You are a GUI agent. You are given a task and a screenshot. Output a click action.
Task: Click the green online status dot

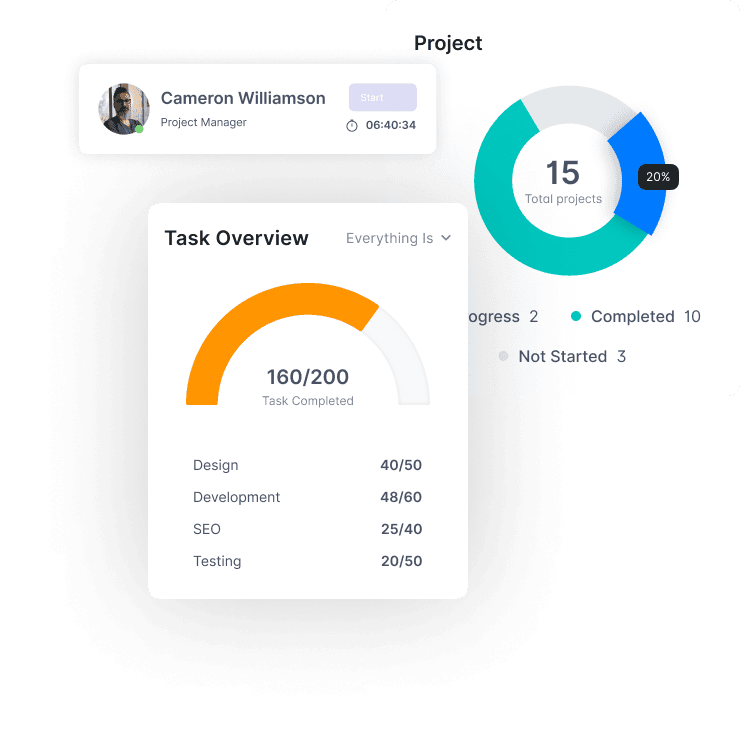[139, 129]
